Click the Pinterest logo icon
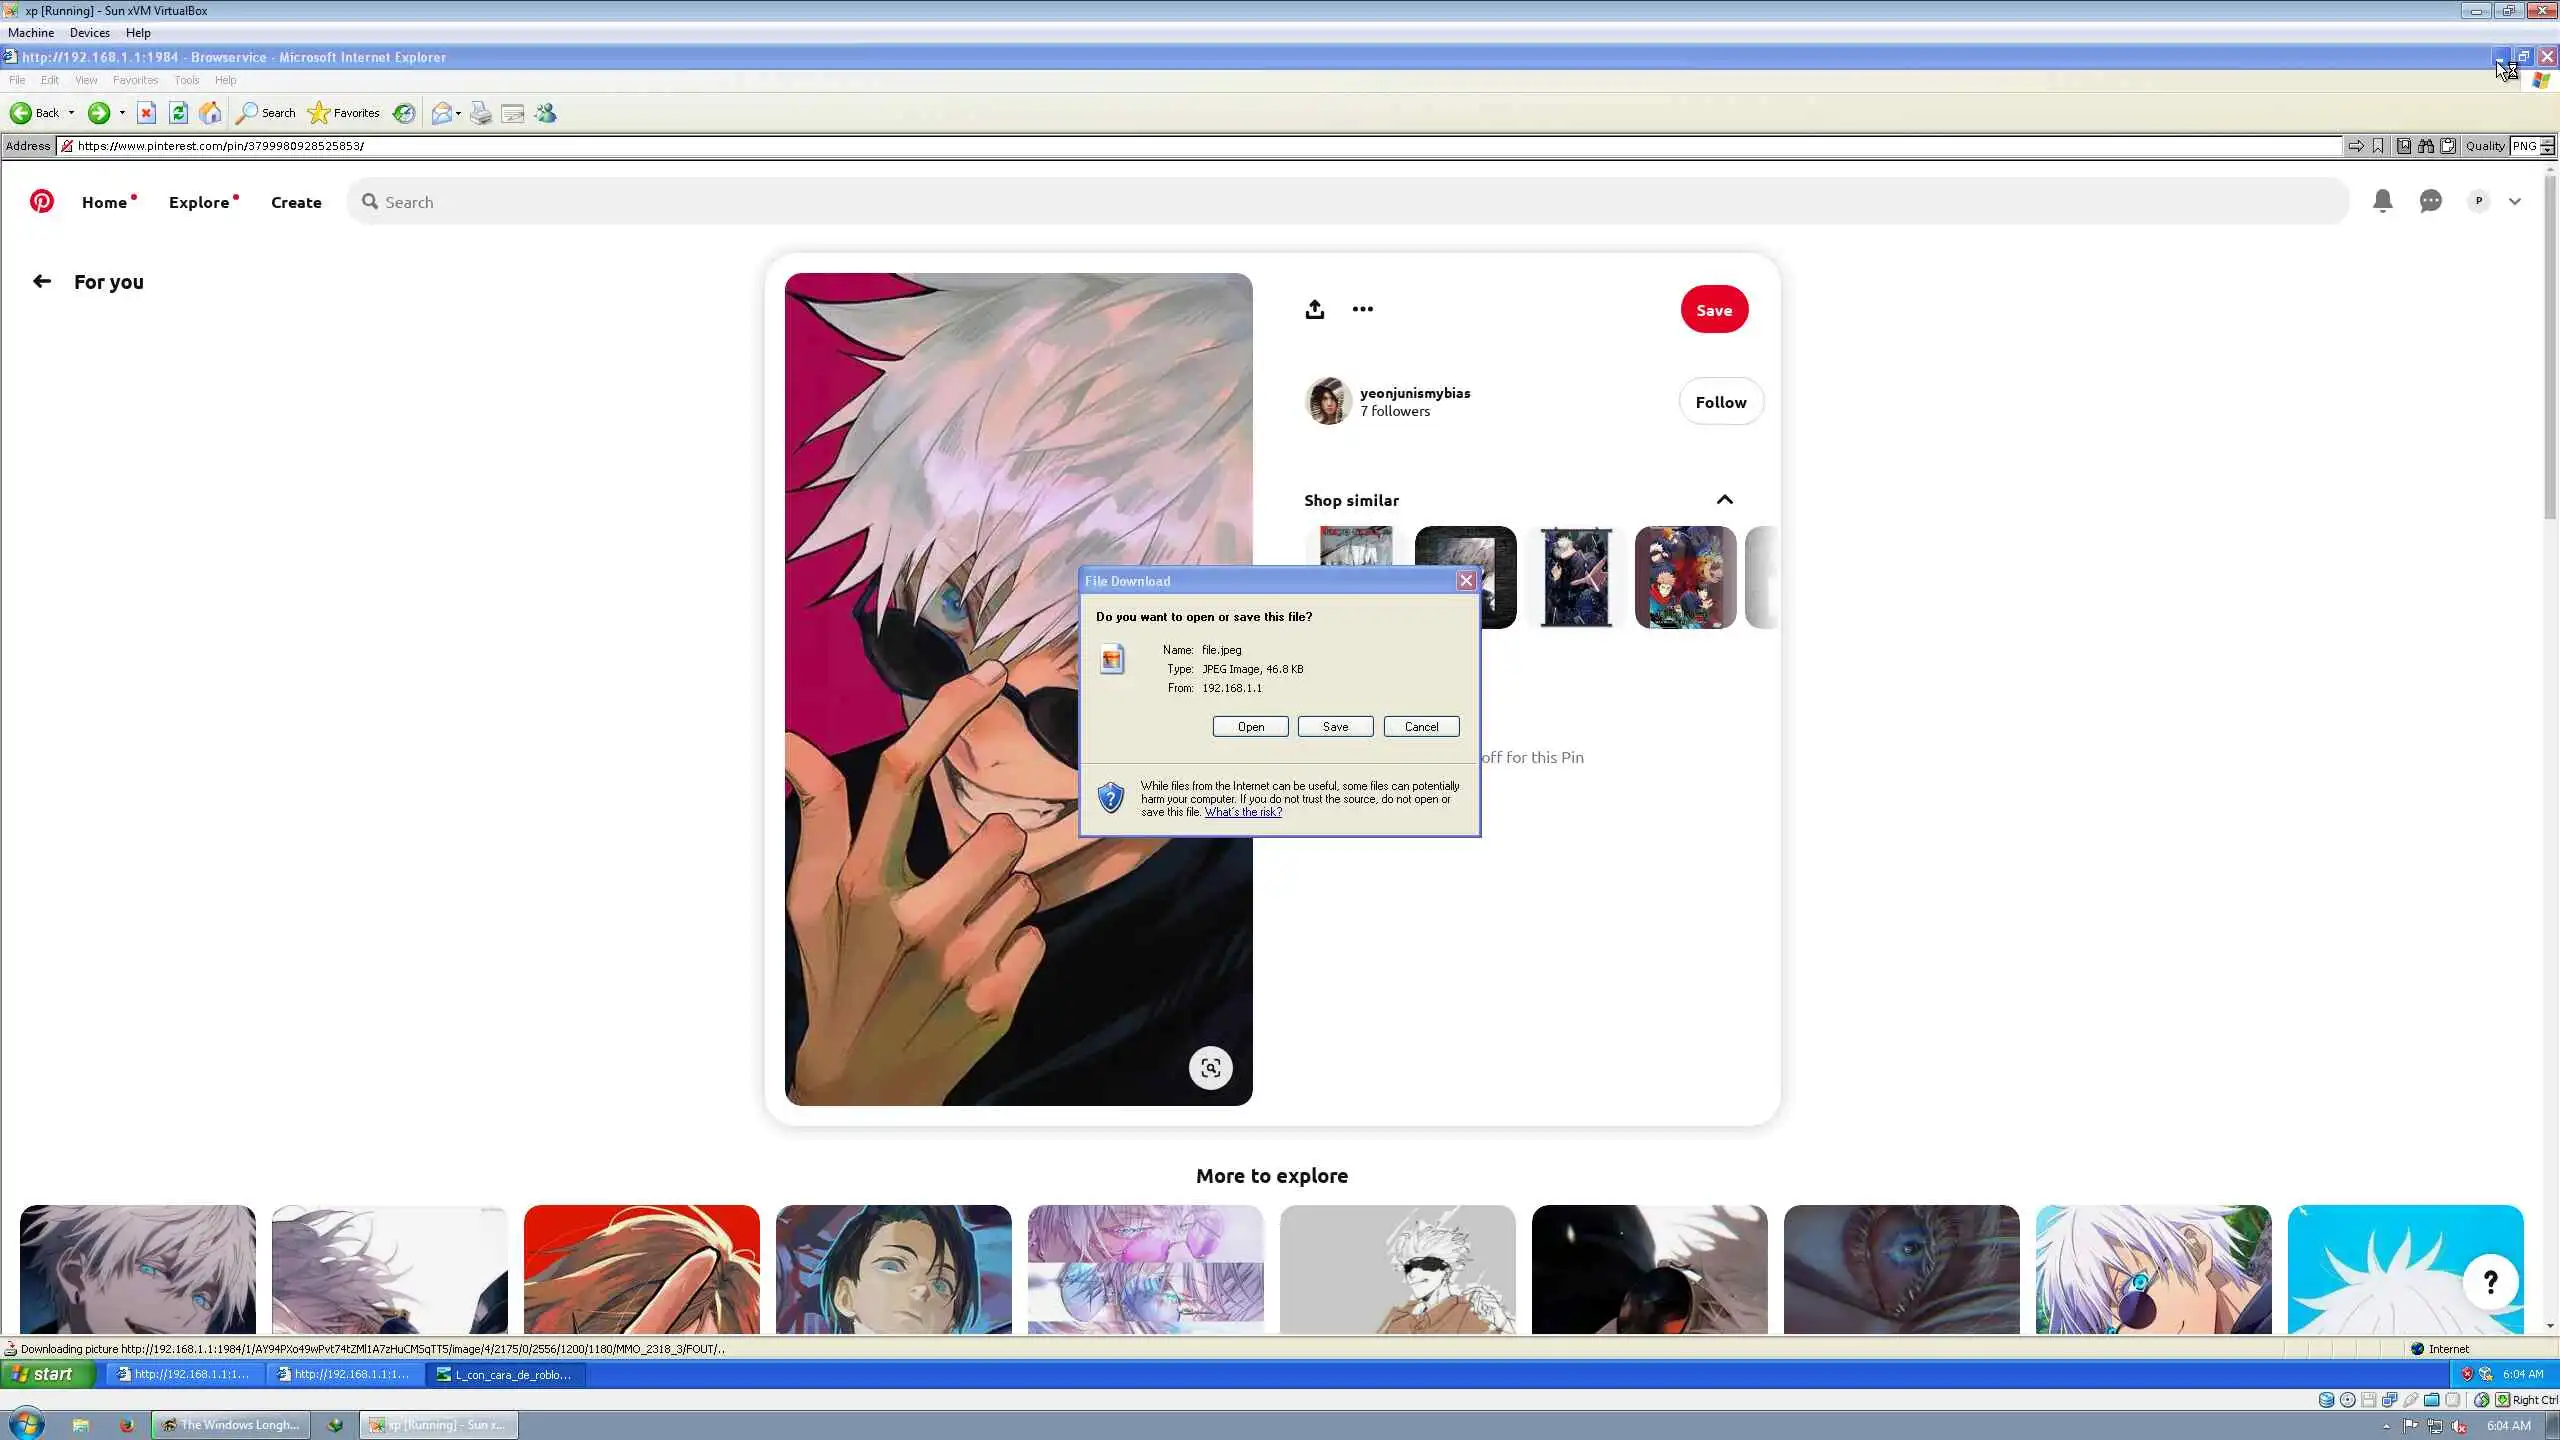This screenshot has width=2560, height=1440. point(41,201)
